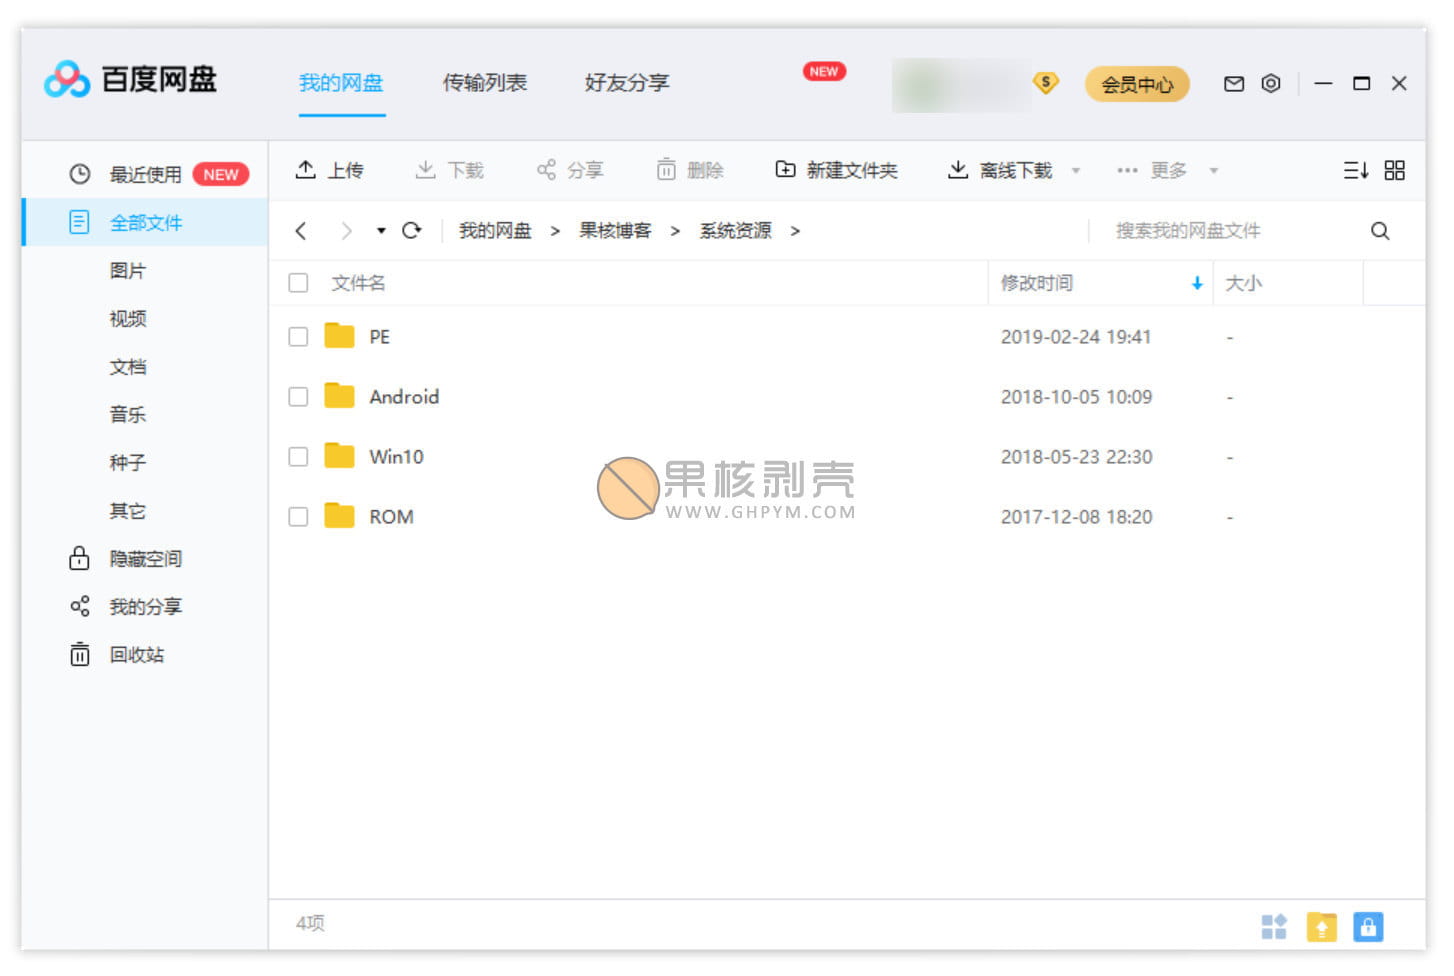Click the 删除 delete toolbar item
The height and width of the screenshot is (976, 1454).
click(690, 170)
